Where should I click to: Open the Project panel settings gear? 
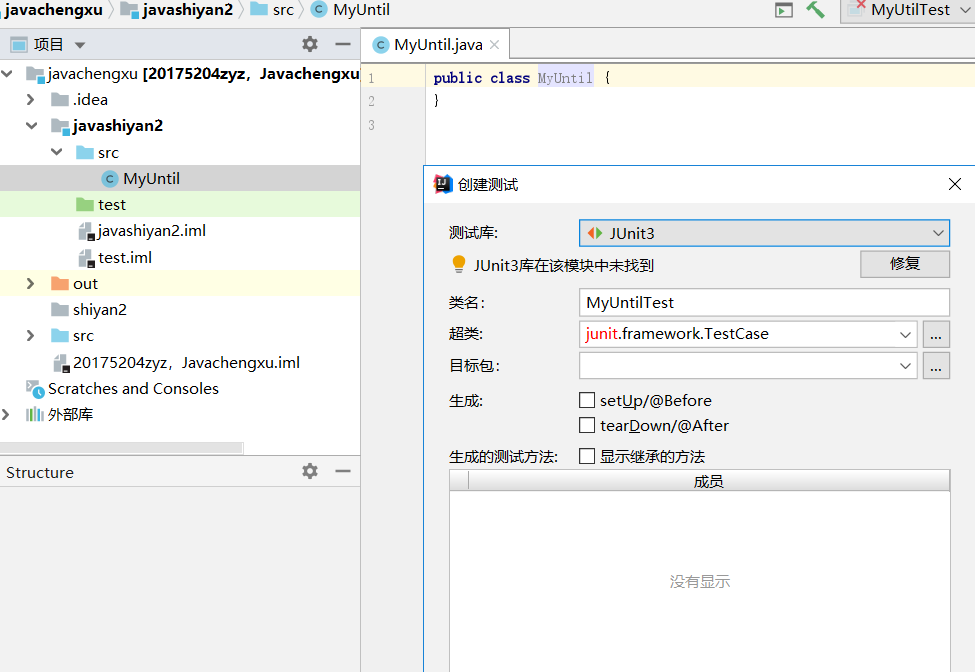(x=310, y=44)
